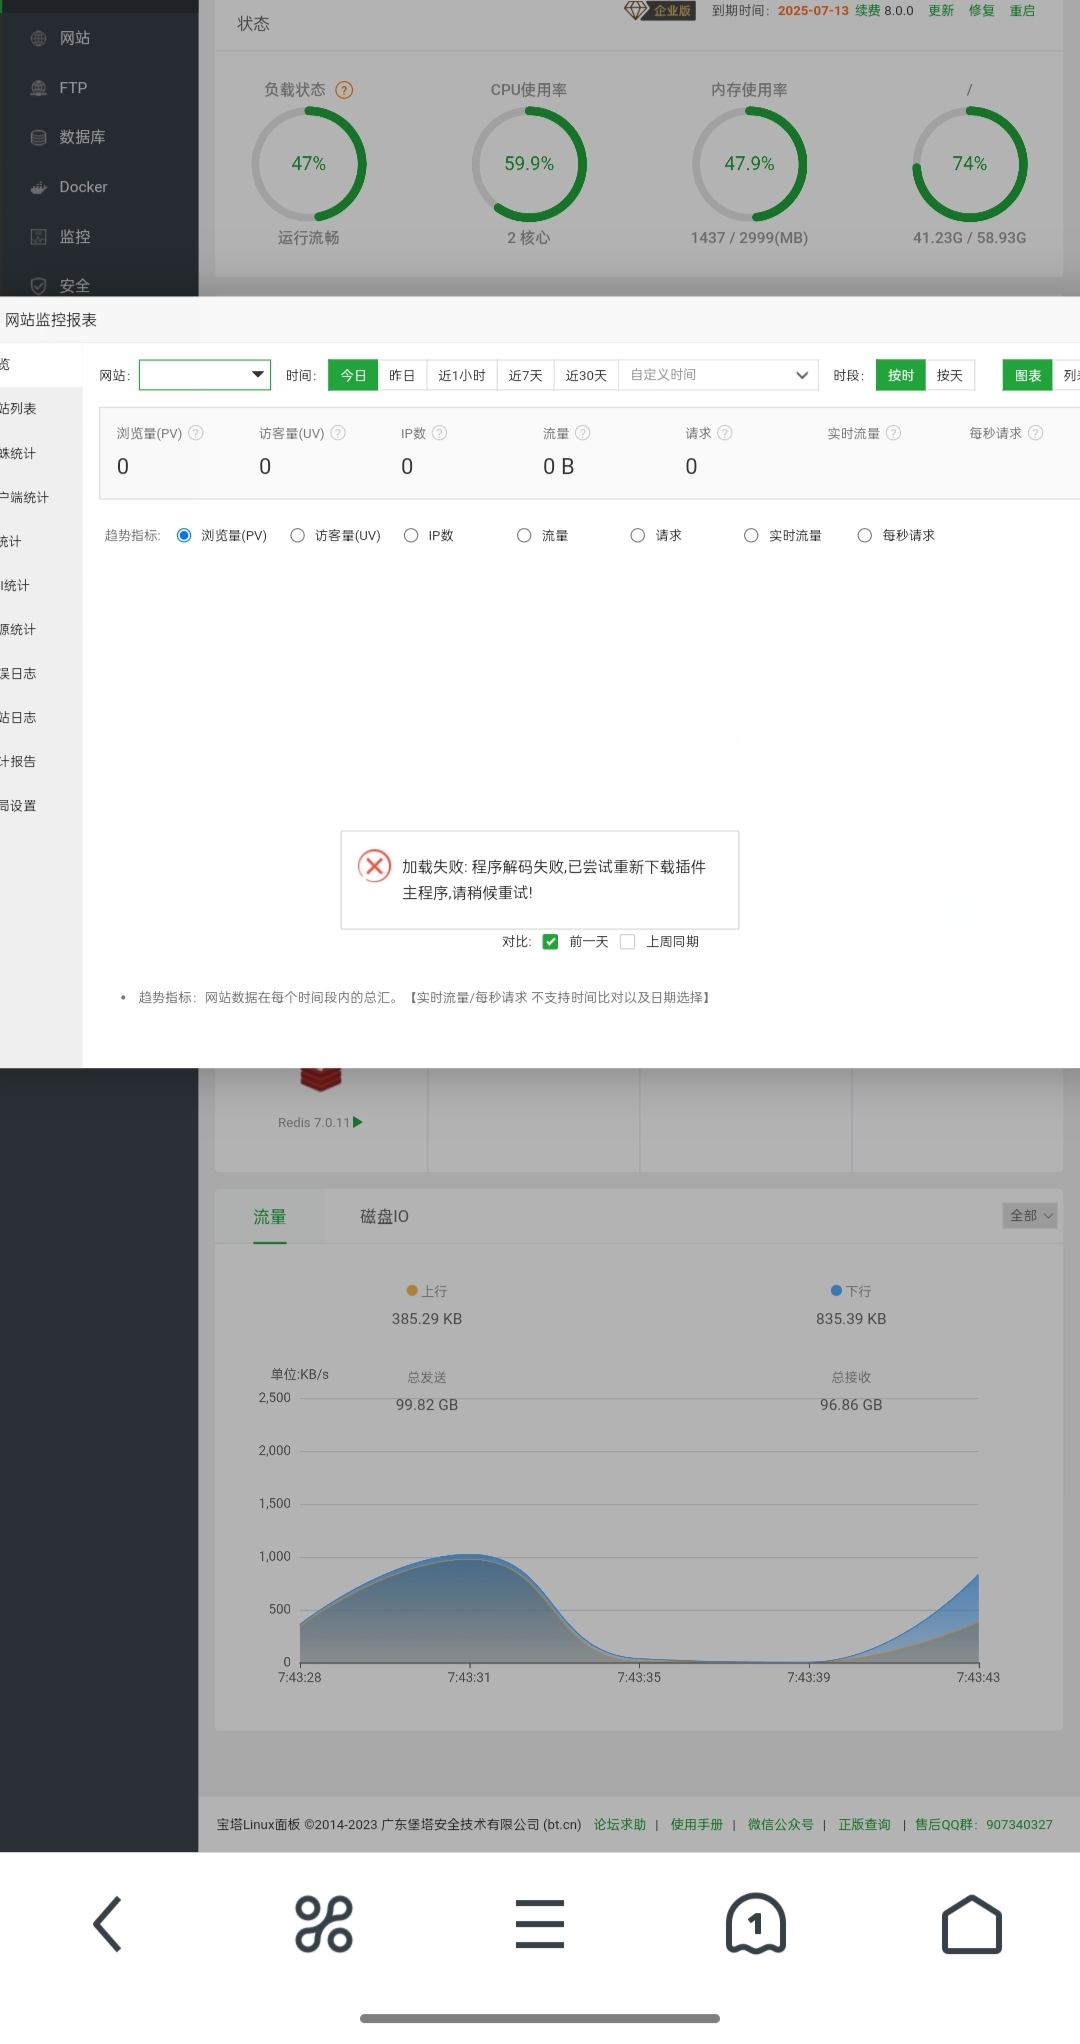Click the 59.9% CPU usage gauge
1080x2044 pixels.
point(529,164)
